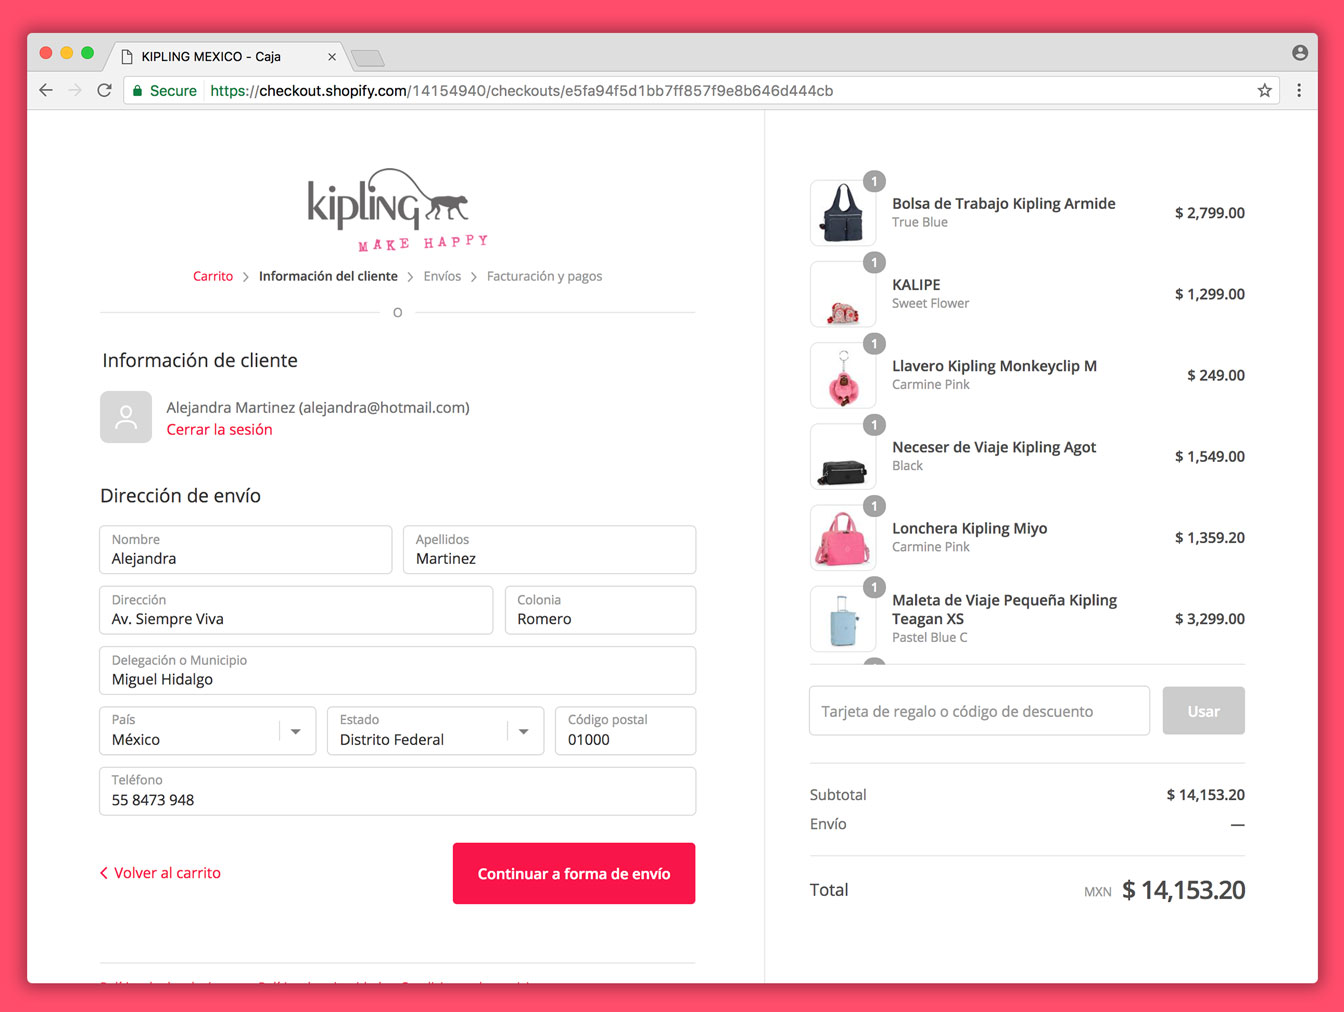Click the green secure padlock icon
The image size is (1344, 1012).
click(138, 90)
